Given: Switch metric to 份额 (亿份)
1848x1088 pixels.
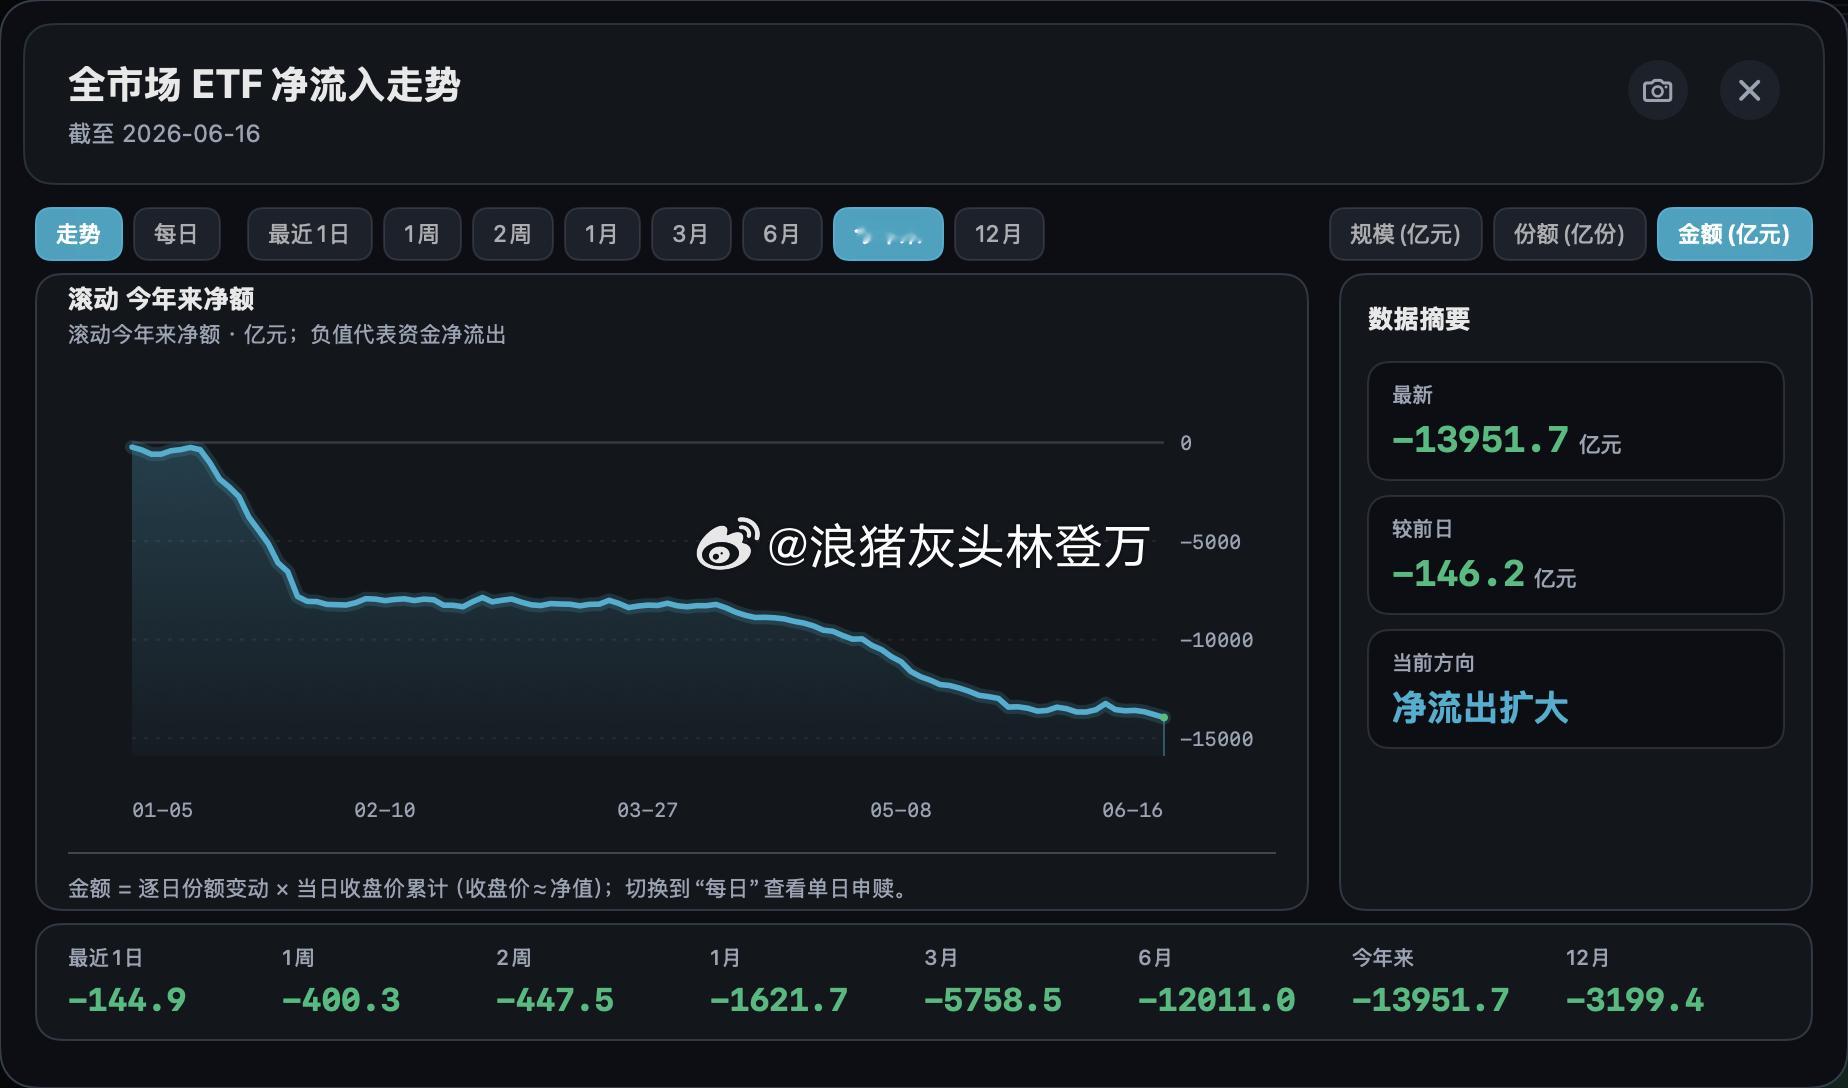Looking at the screenshot, I should tap(1569, 234).
